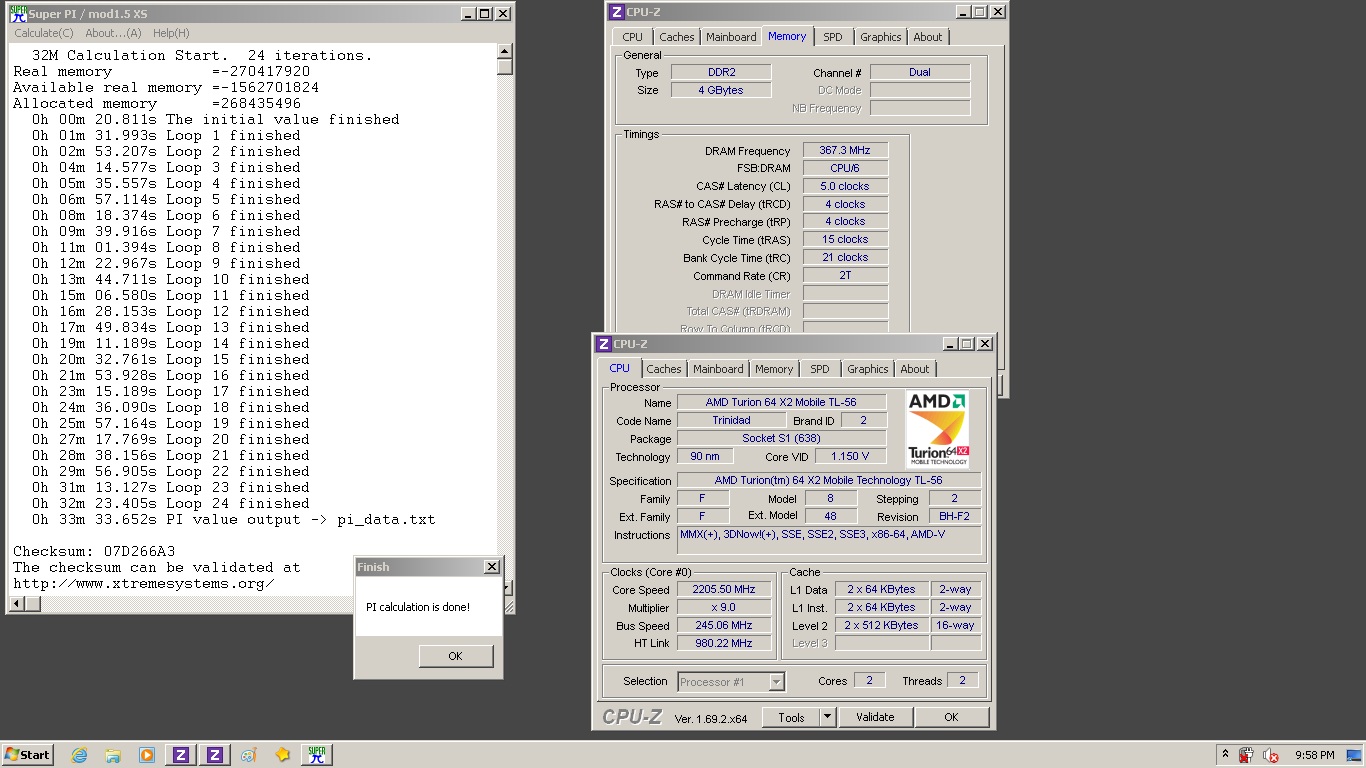This screenshot has width=1366, height=768.
Task: Click the Level 2 cache value 2 x 512 KBytes
Action: (x=881, y=626)
